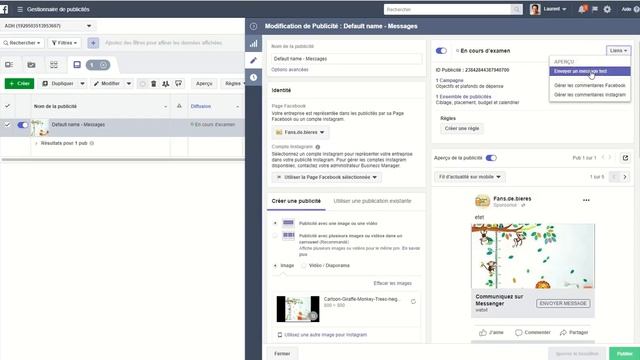Click the Rechercher search field in top bar
640x360 pixels.
[447, 9]
